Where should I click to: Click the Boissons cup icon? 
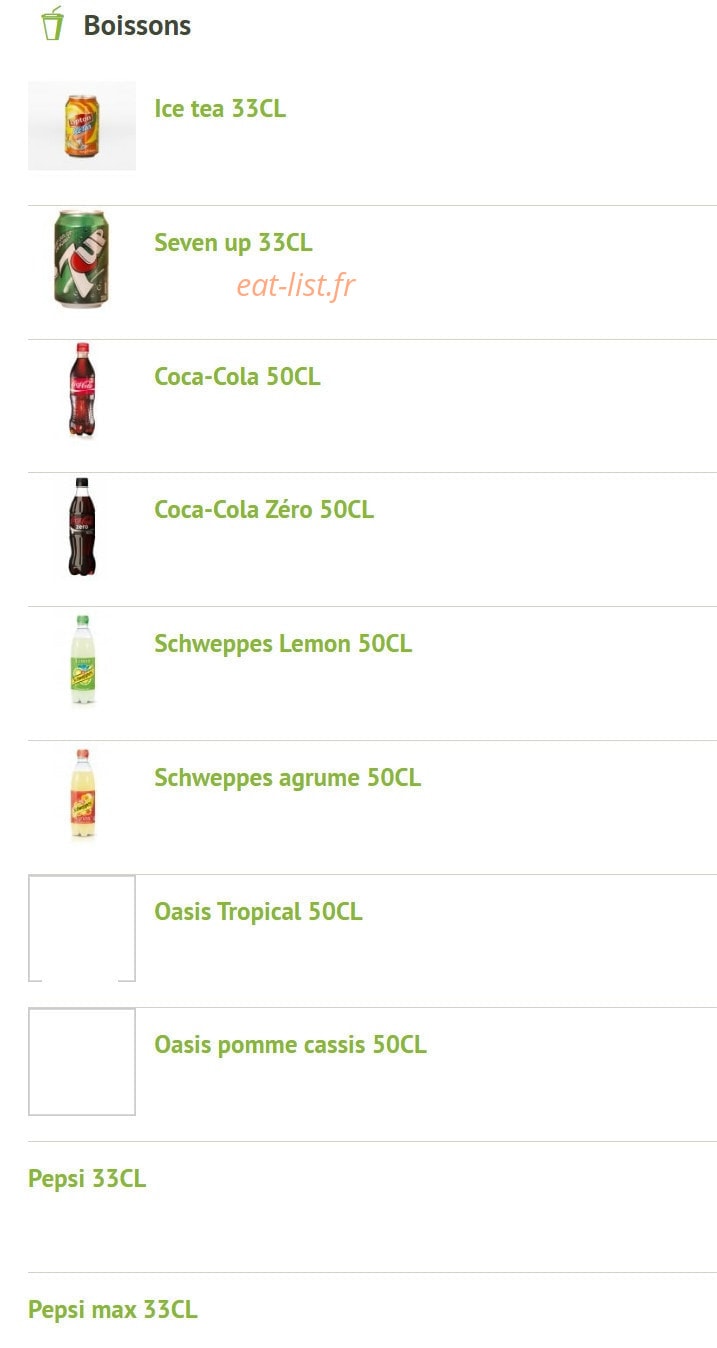(52, 24)
